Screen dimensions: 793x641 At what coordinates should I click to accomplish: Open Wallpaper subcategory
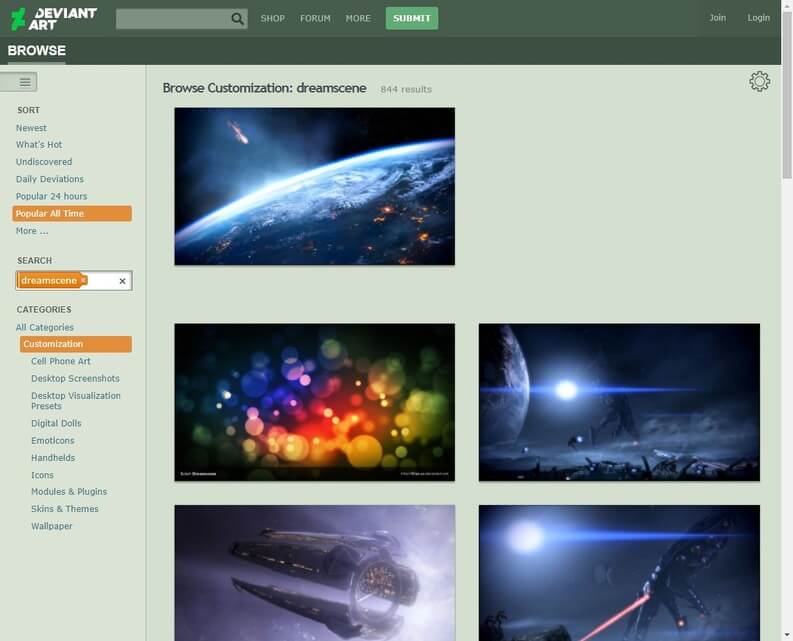click(x=52, y=526)
